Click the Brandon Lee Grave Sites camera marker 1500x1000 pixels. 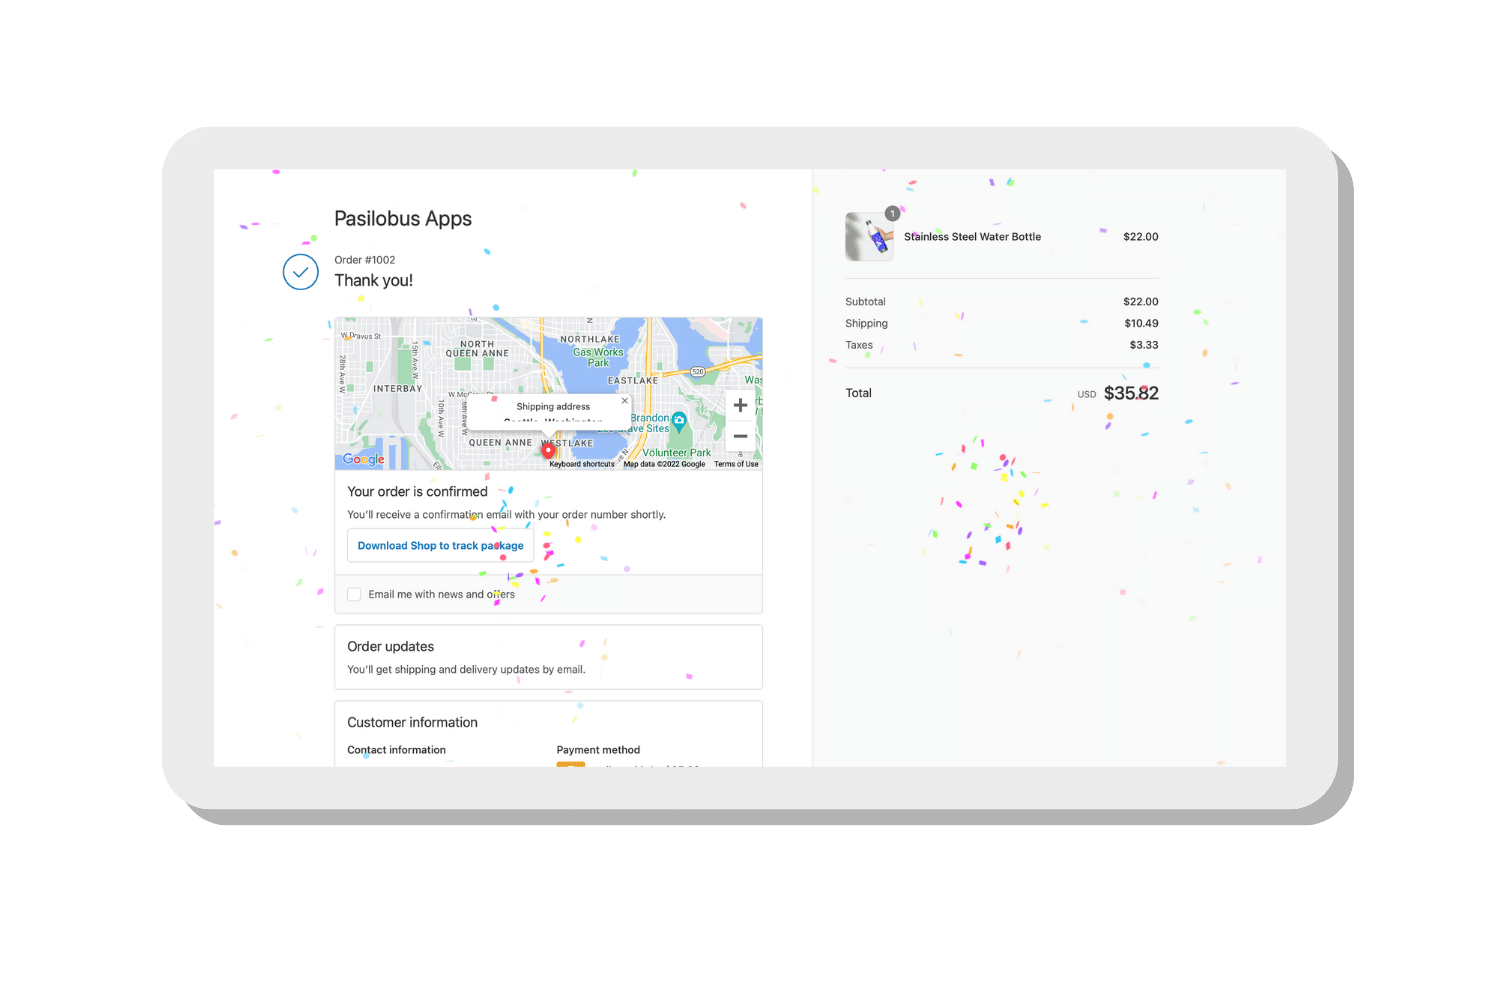click(x=679, y=420)
